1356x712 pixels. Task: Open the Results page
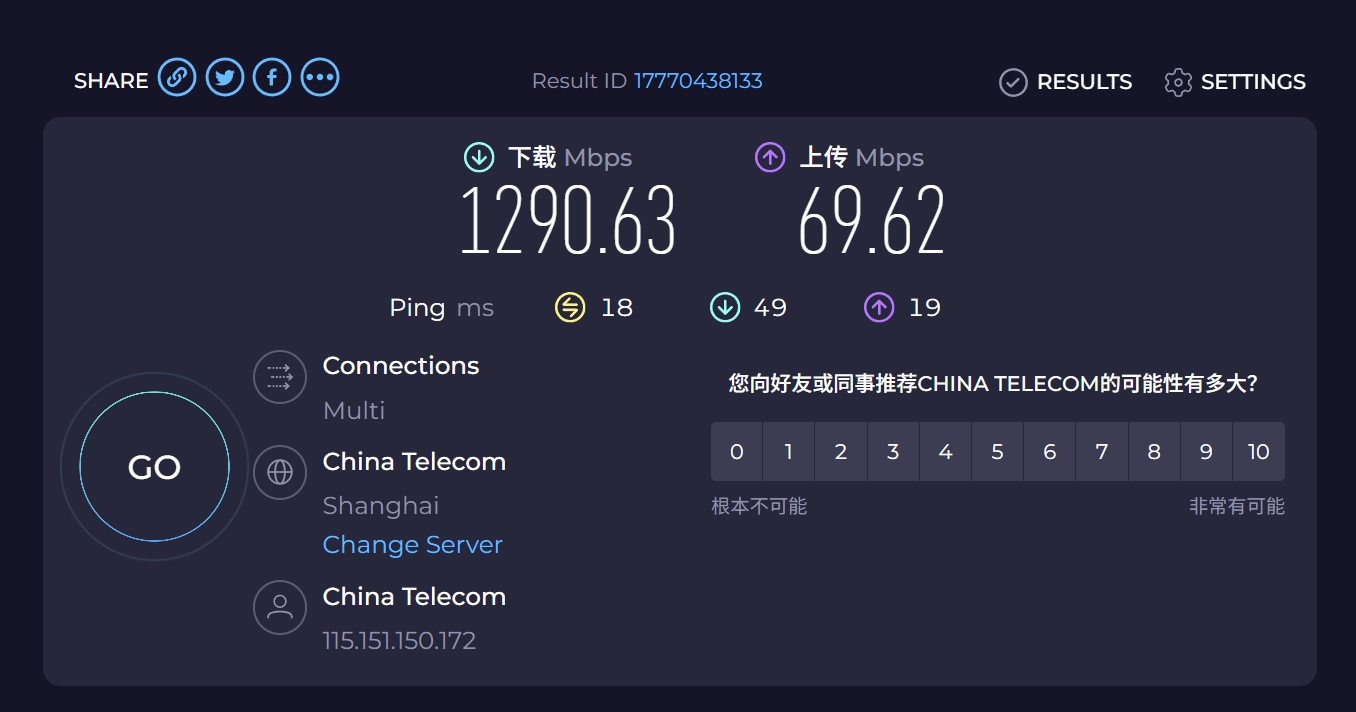click(x=1066, y=82)
